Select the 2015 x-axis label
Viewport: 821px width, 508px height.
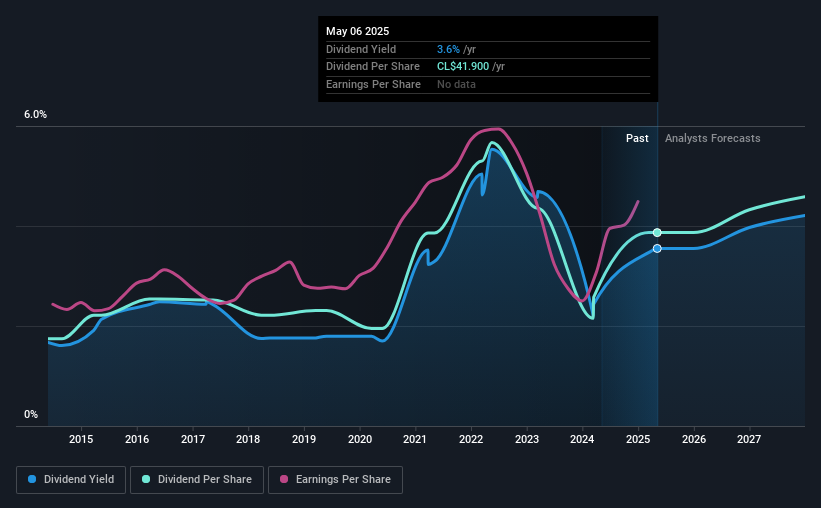tap(81, 439)
